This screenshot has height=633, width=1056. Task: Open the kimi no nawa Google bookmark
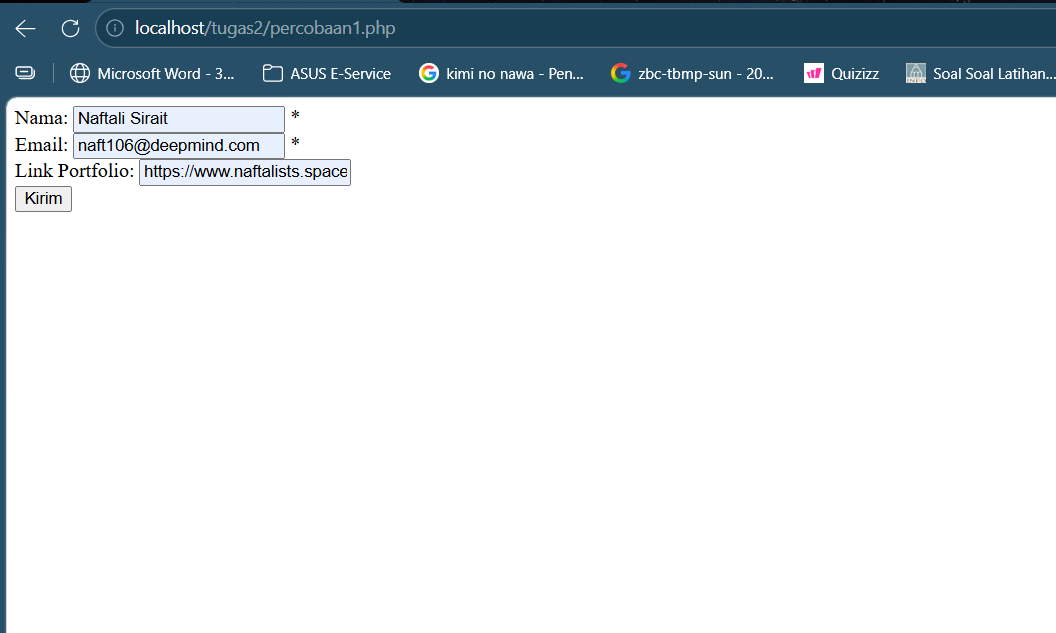[x=501, y=73]
